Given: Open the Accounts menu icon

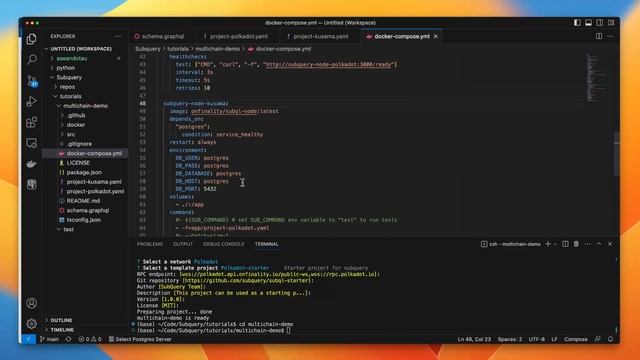Looking at the screenshot, I should click(x=31, y=303).
